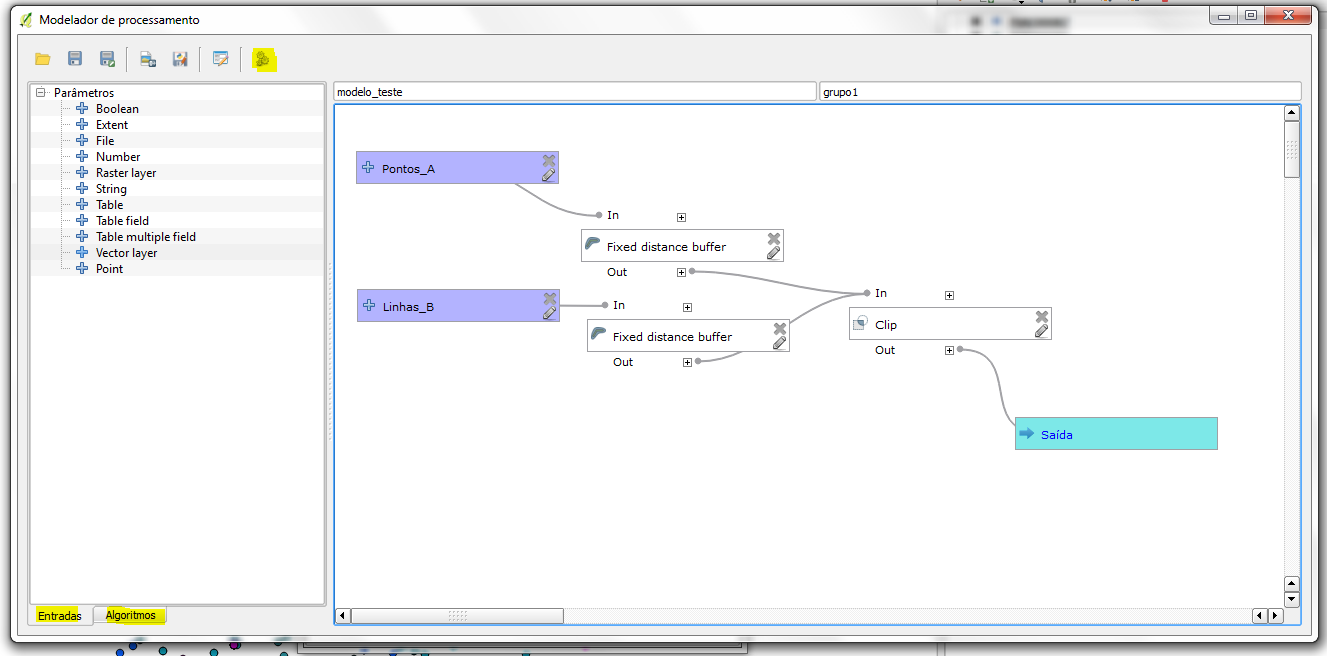Screen dimensions: 1327x656
Task: Expand the In parameters of the Clip node
Action: pos(949,295)
